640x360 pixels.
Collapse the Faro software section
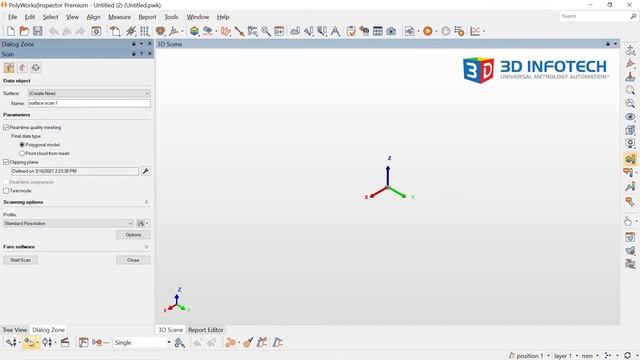[147, 247]
